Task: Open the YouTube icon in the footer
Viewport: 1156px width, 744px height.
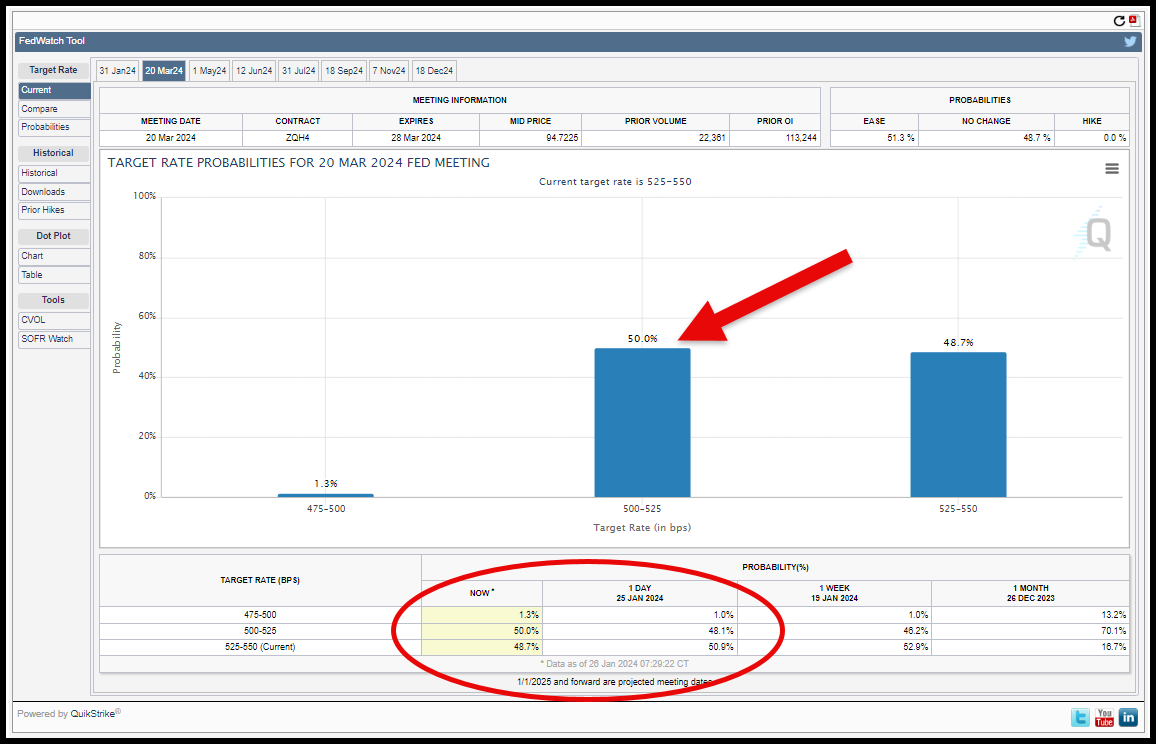Action: (1104, 717)
